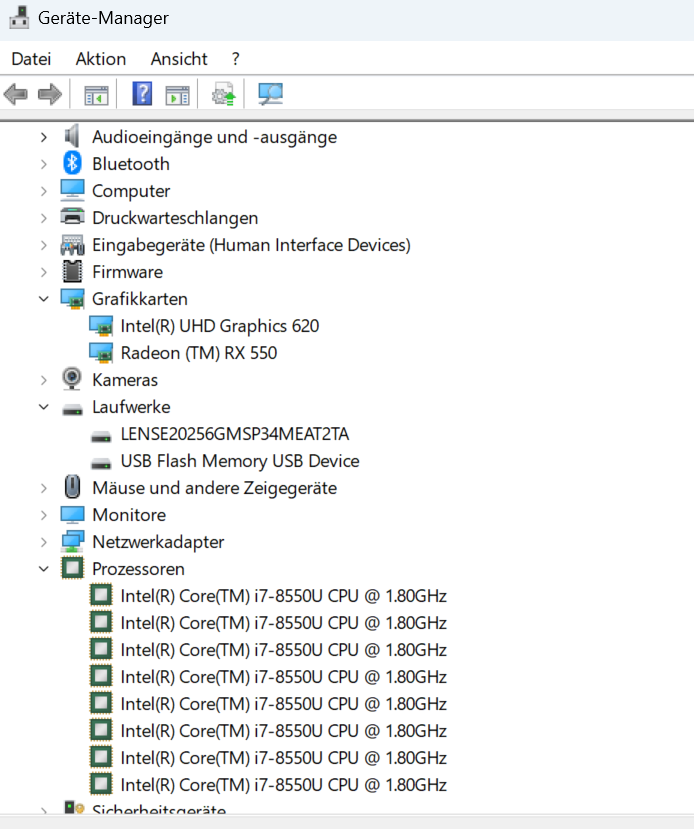
Task: Expand the Netzwerkadapter category
Action: (44, 542)
